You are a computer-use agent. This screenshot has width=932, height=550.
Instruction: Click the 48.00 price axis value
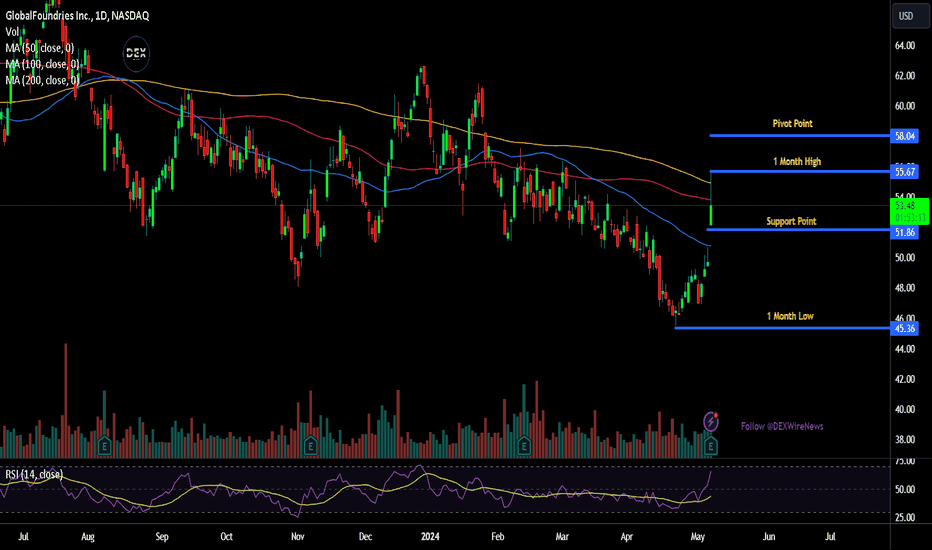pos(905,288)
